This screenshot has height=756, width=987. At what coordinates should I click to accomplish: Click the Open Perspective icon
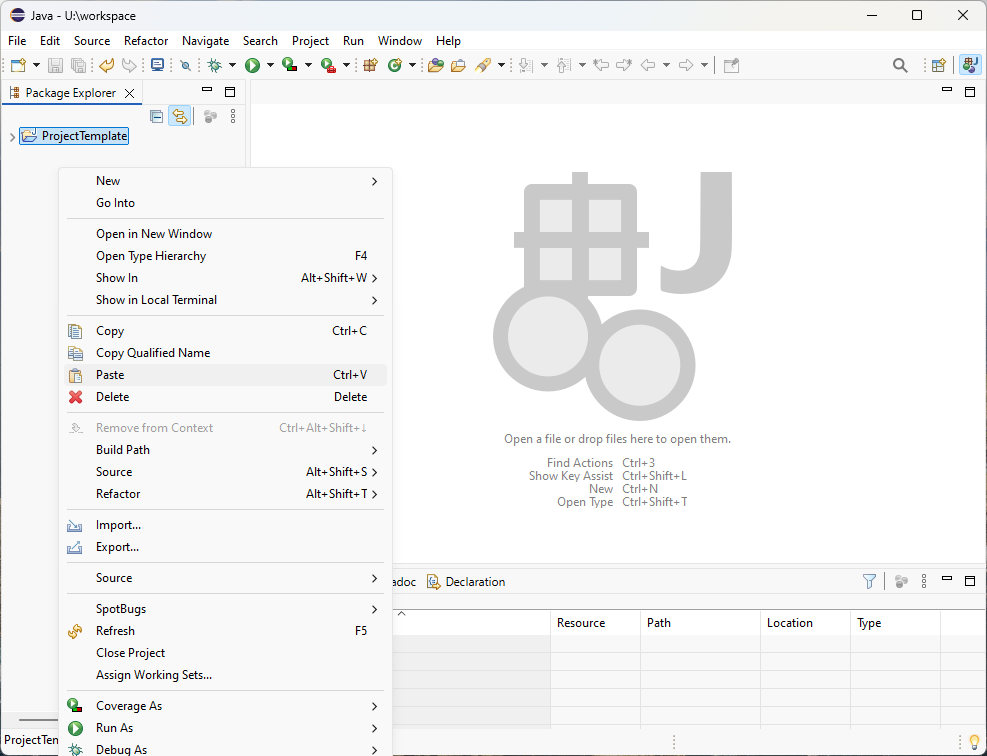click(x=938, y=65)
